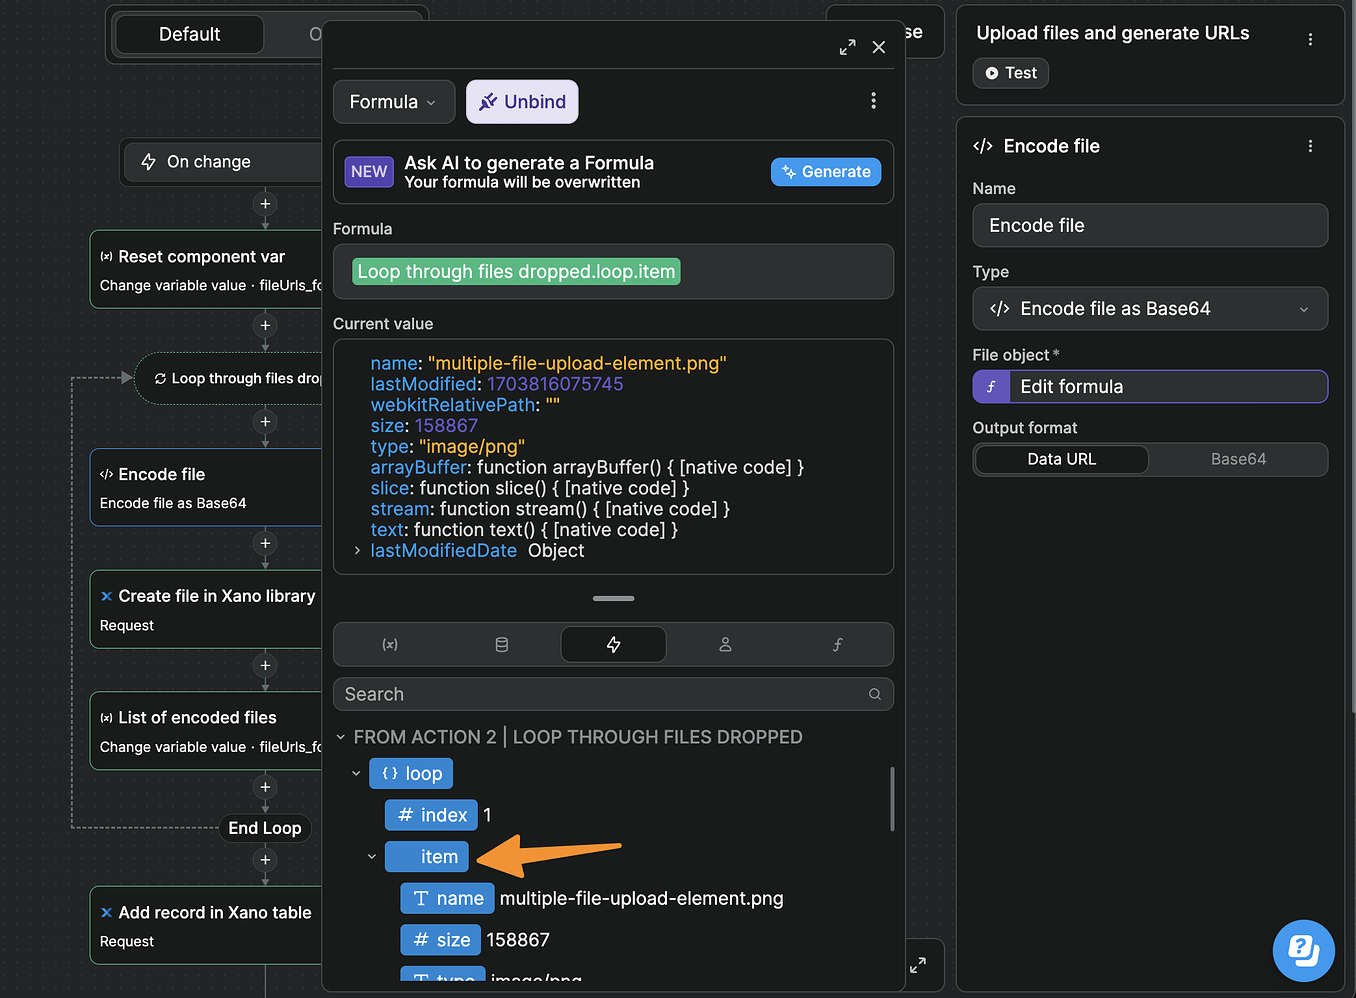Click the Edit formula icon on File object field

991,386
